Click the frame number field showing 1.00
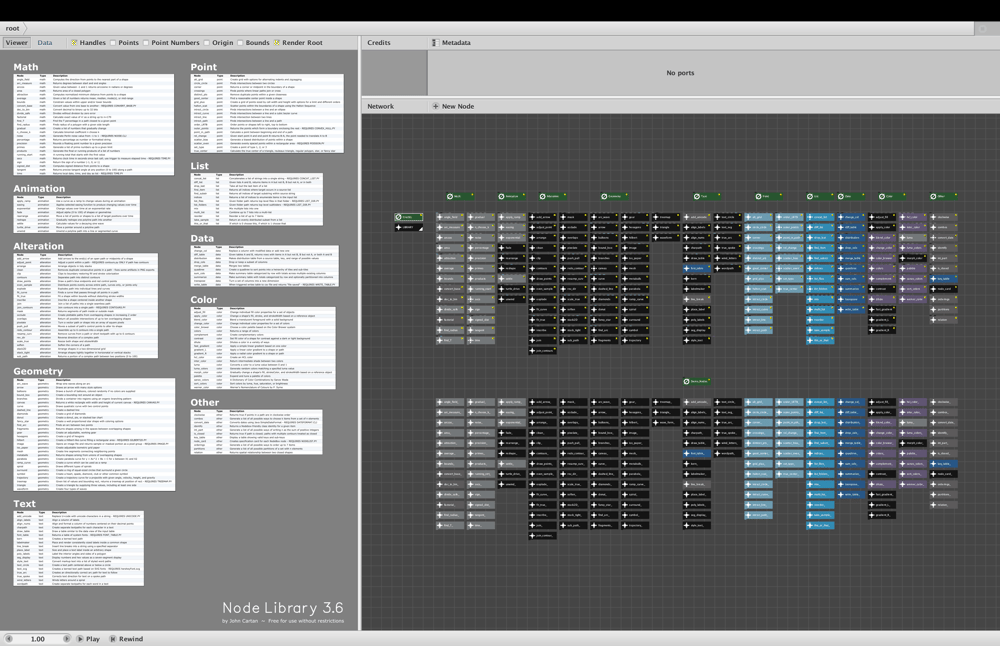This screenshot has height=646, width=1000. coord(38,638)
